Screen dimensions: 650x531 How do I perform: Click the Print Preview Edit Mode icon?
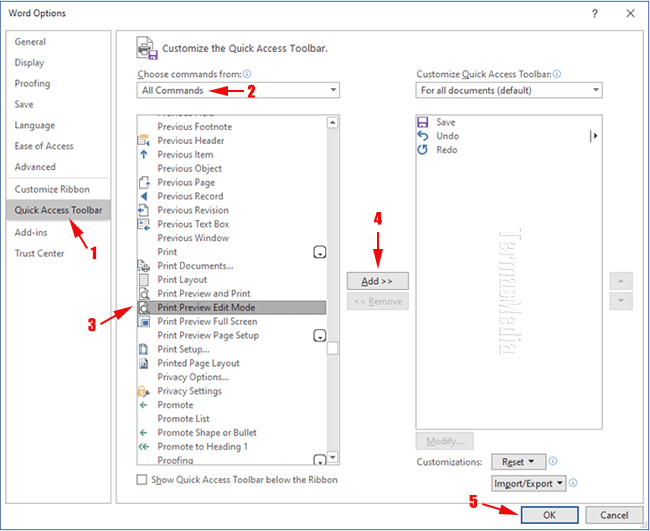click(144, 308)
